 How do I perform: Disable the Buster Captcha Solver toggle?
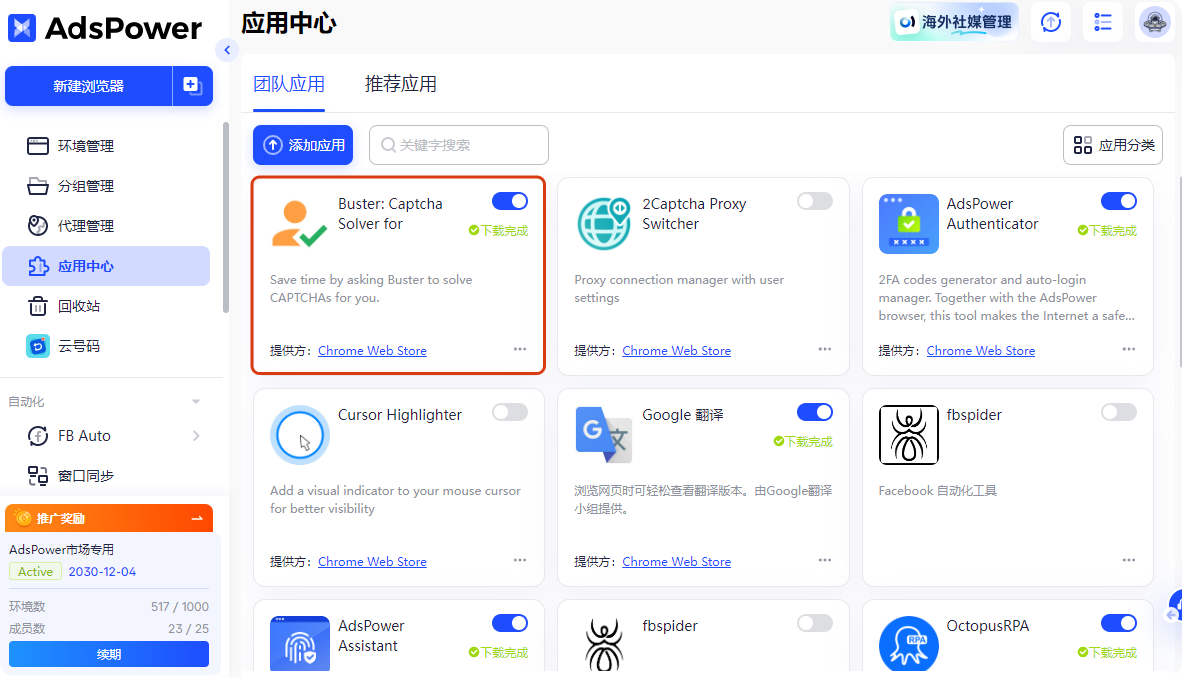[509, 201]
